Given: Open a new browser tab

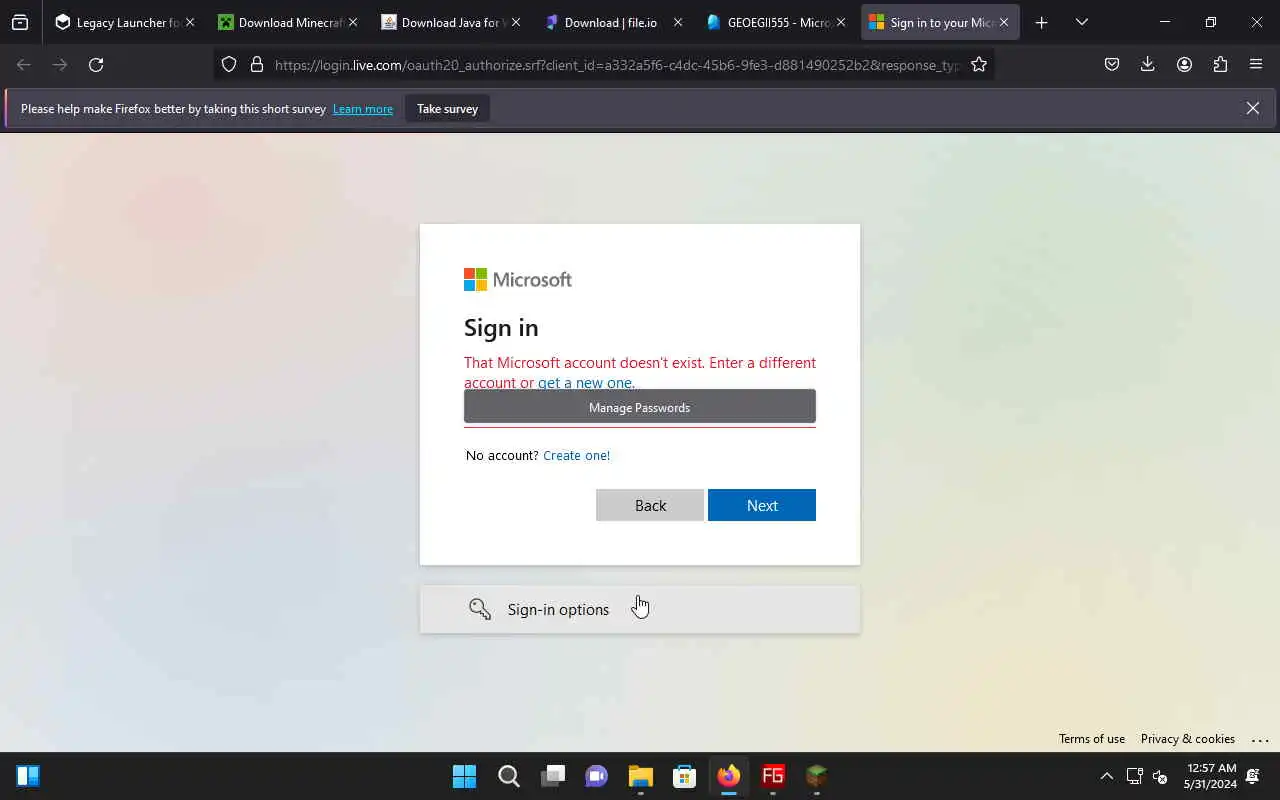Looking at the screenshot, I should click(x=1041, y=22).
